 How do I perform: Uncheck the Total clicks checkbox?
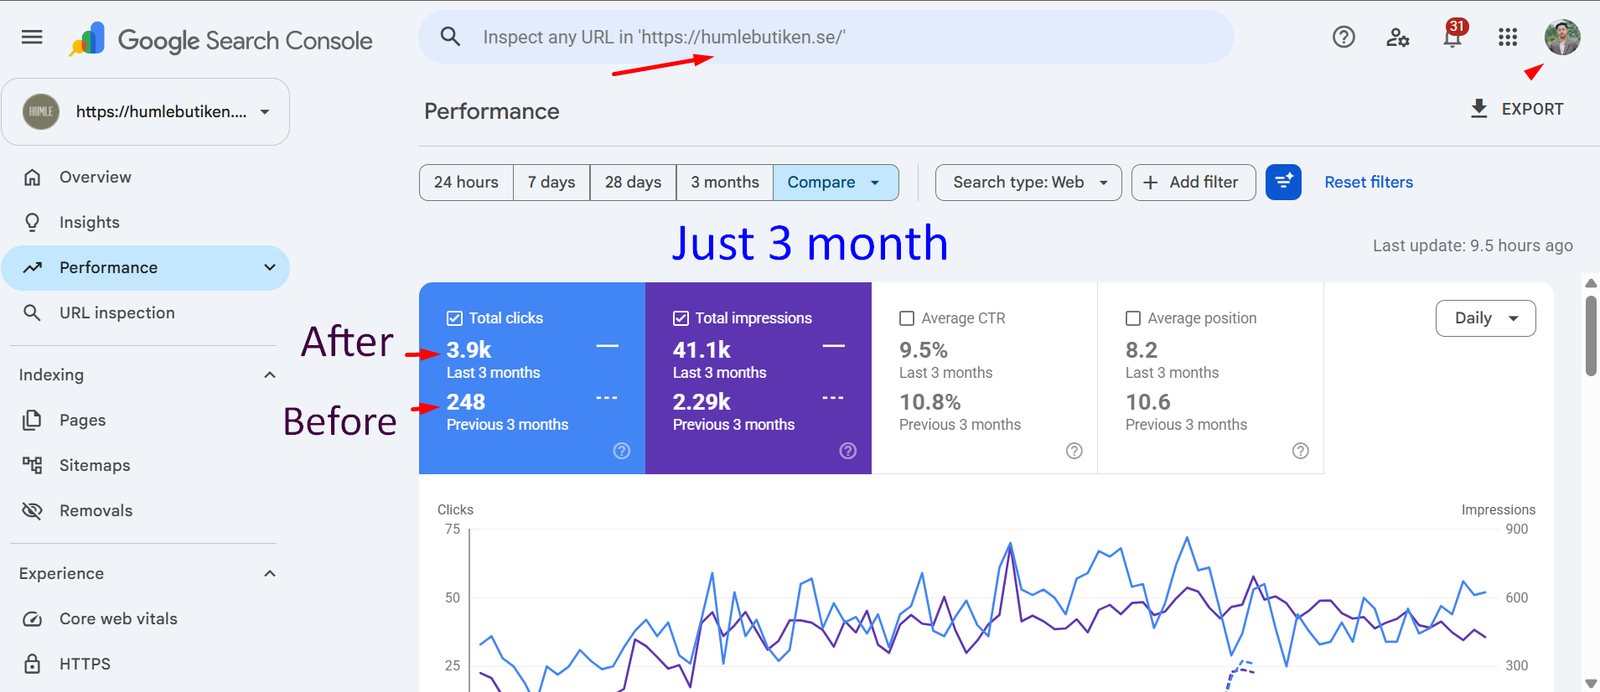(x=454, y=318)
